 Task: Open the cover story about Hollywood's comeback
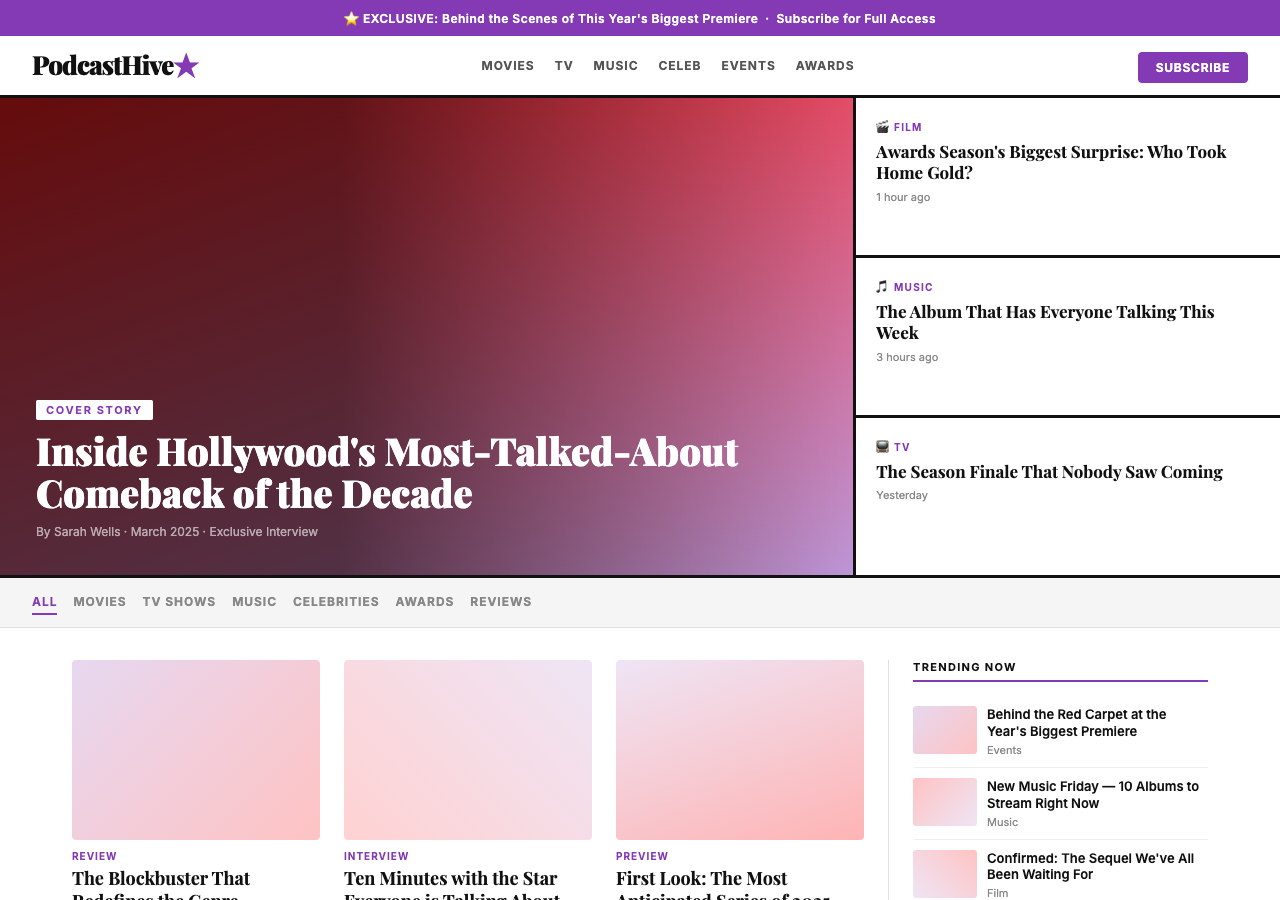[x=386, y=472]
